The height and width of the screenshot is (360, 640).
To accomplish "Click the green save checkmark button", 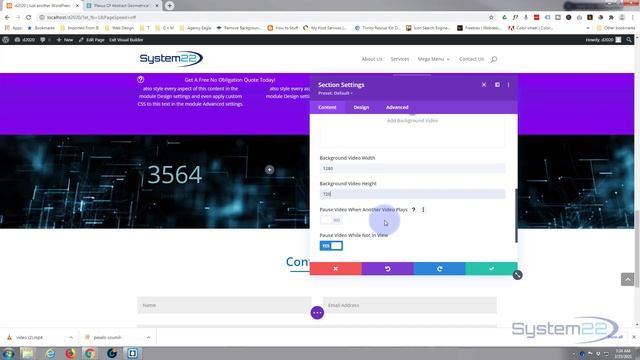I will [x=491, y=269].
